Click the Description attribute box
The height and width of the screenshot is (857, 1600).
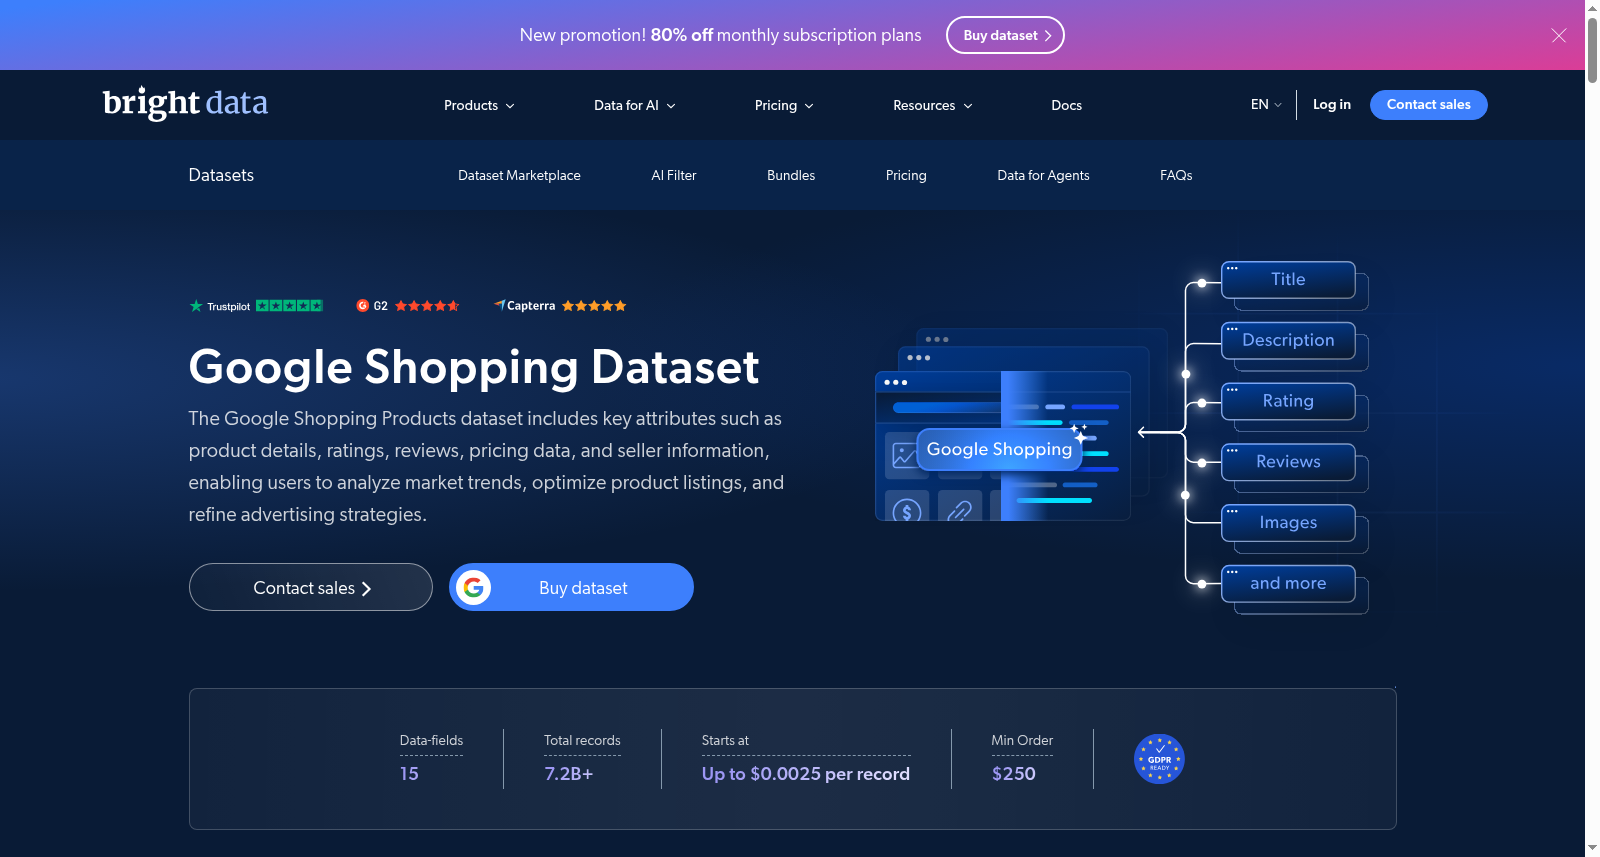coord(1288,340)
